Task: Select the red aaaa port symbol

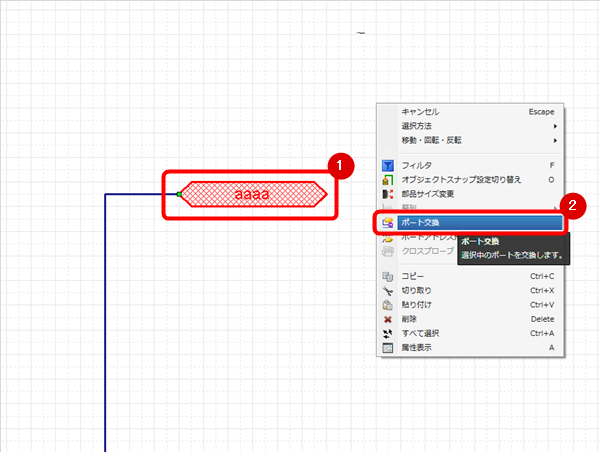Action: tap(253, 194)
